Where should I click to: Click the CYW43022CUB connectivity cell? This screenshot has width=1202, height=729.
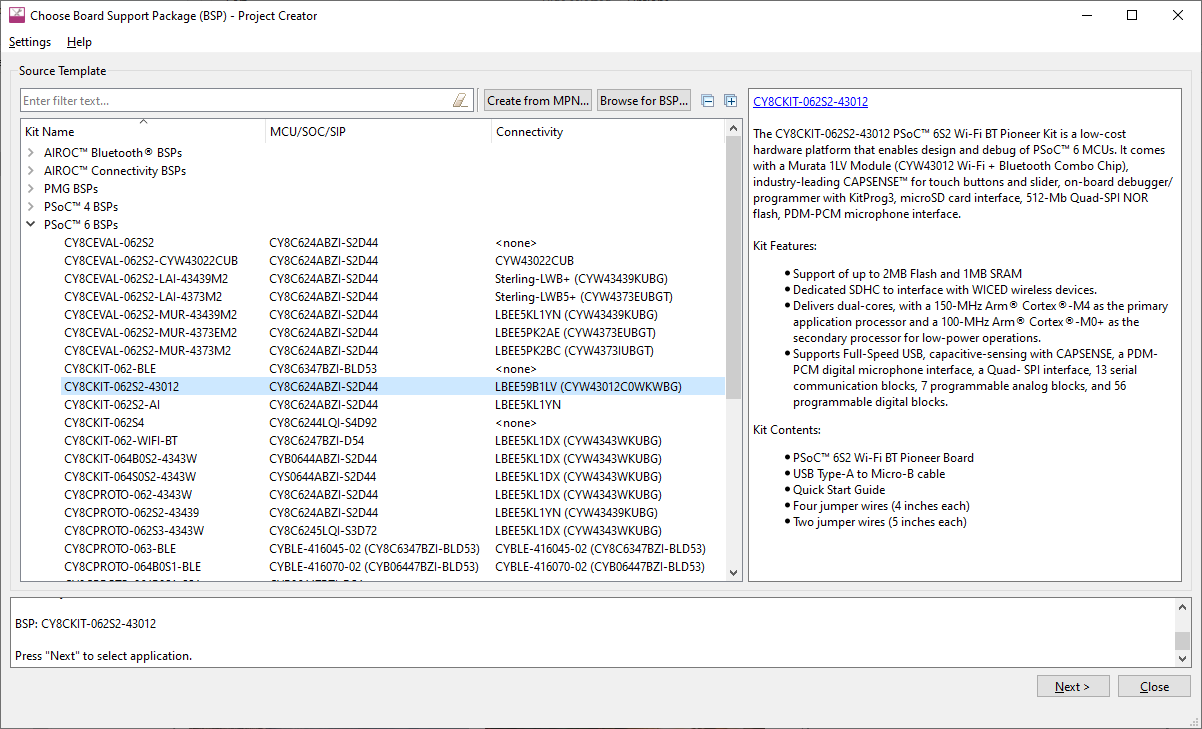534,261
